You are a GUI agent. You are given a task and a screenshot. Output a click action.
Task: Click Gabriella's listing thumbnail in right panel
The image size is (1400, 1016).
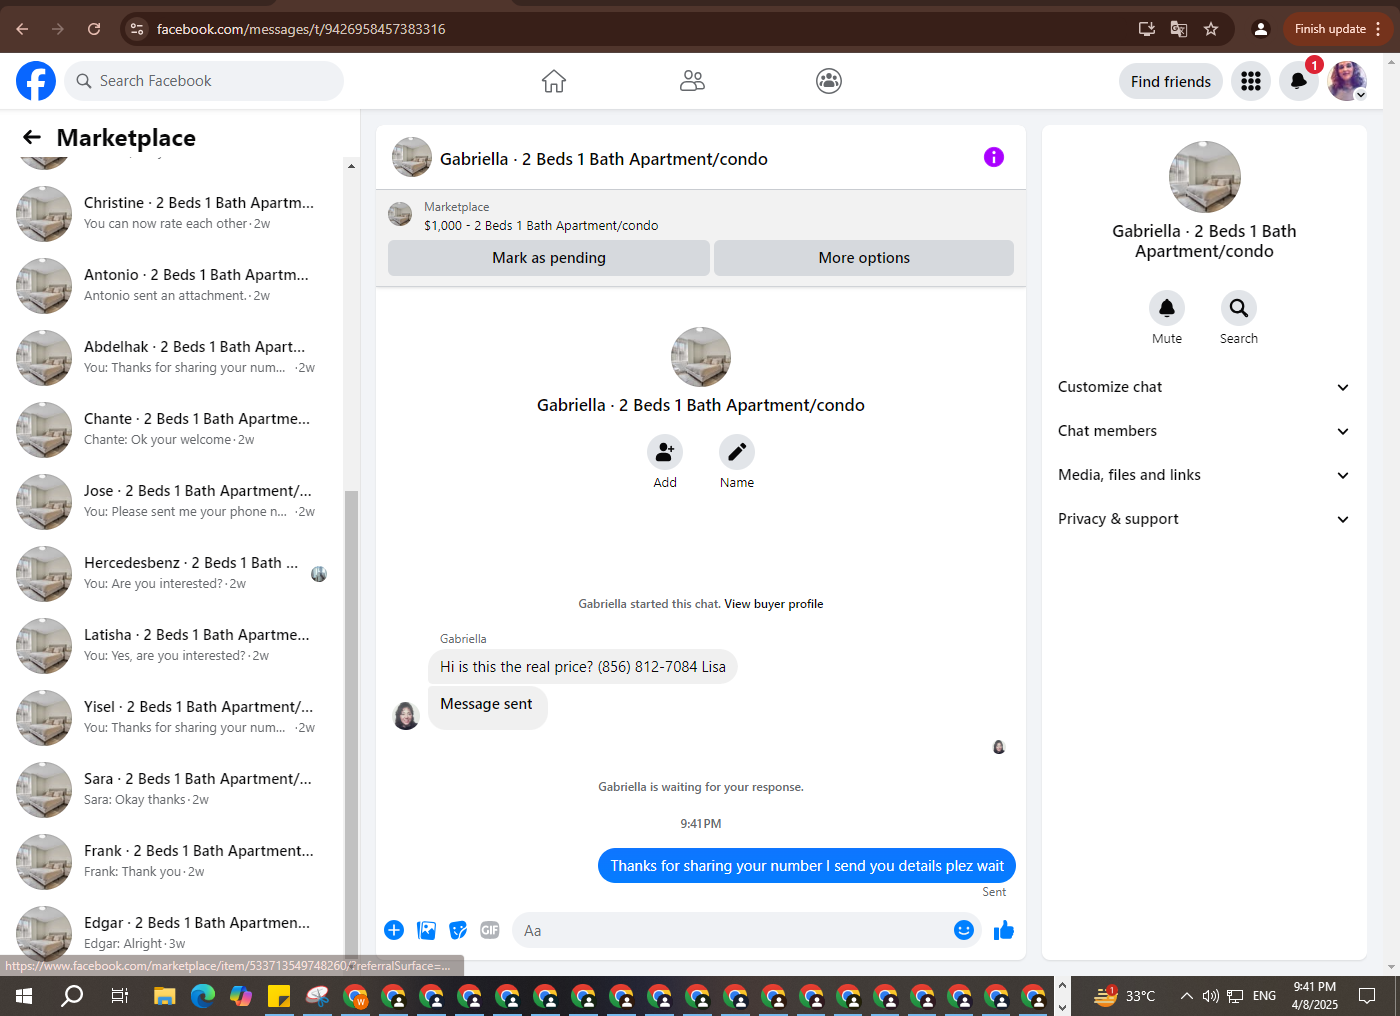[1204, 177]
